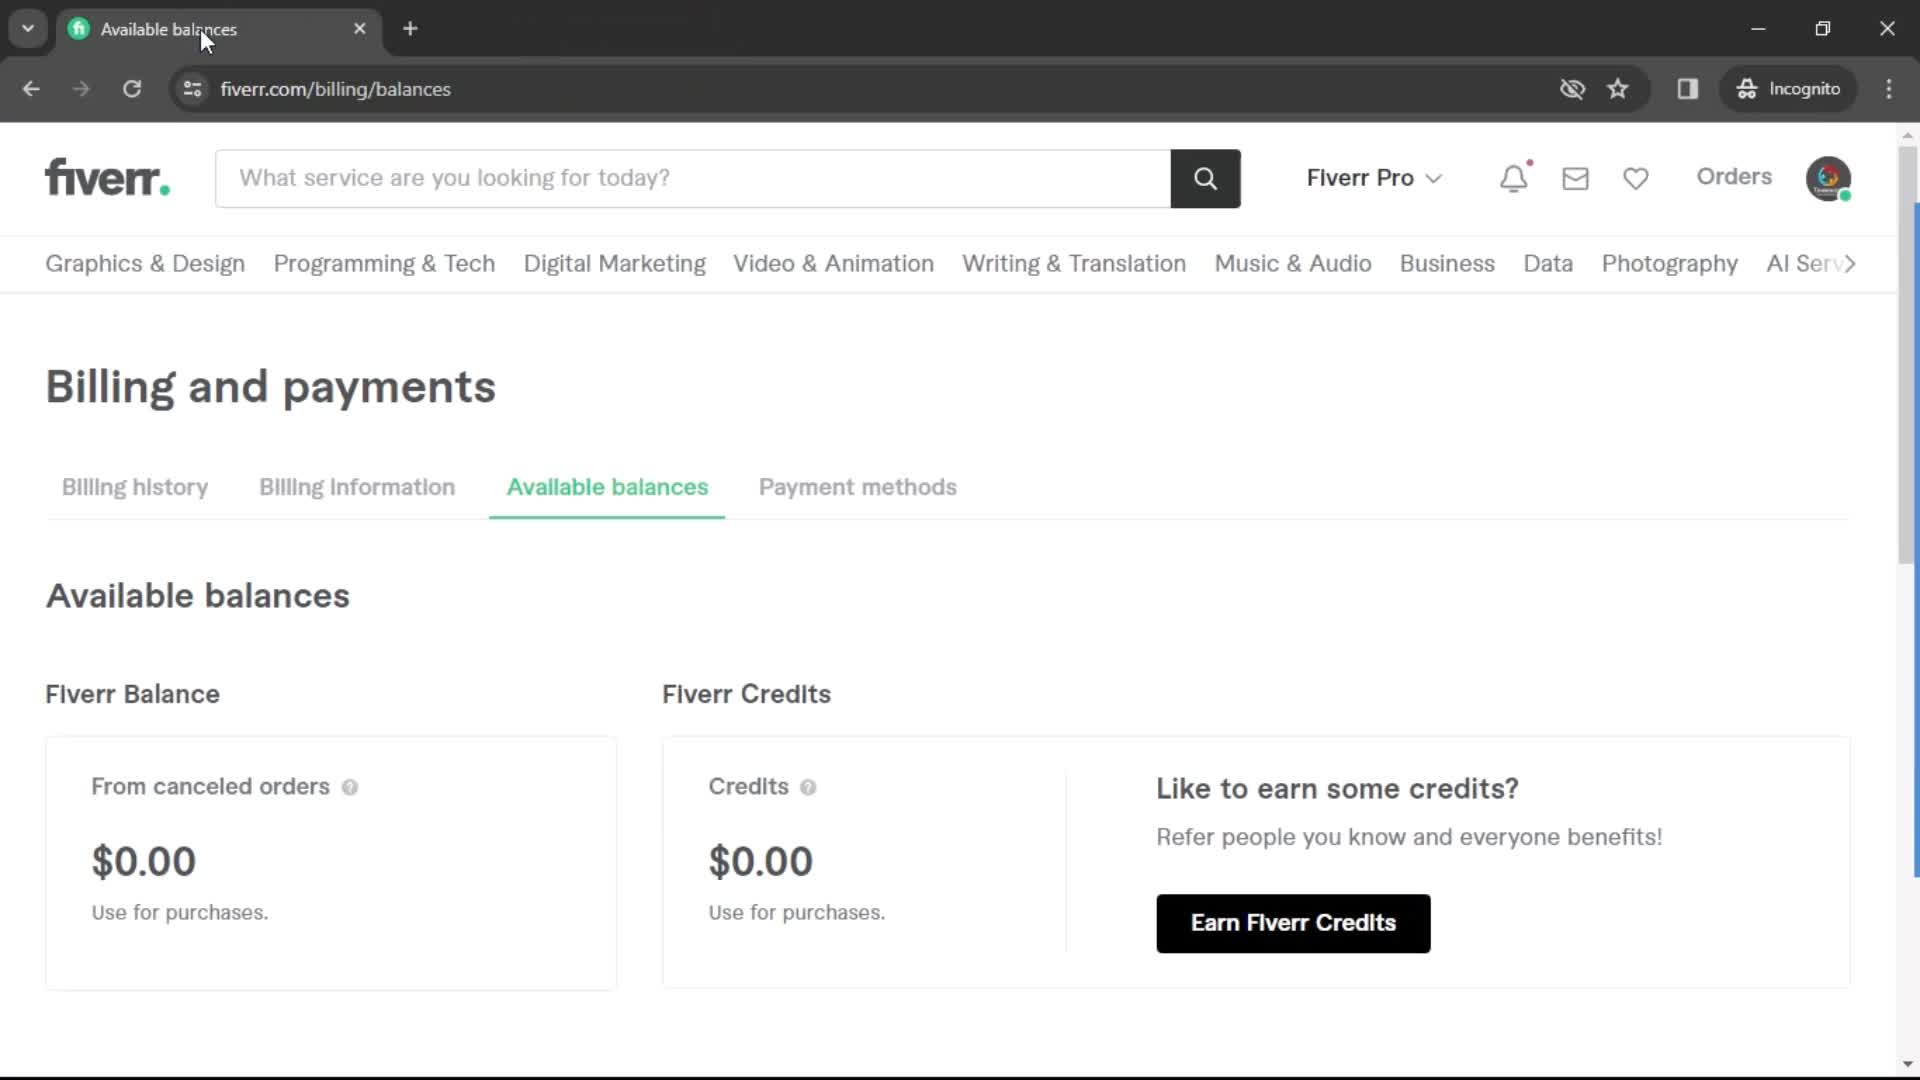This screenshot has width=1920, height=1080.
Task: Click the Credits info tooltip icon
Action: (808, 786)
